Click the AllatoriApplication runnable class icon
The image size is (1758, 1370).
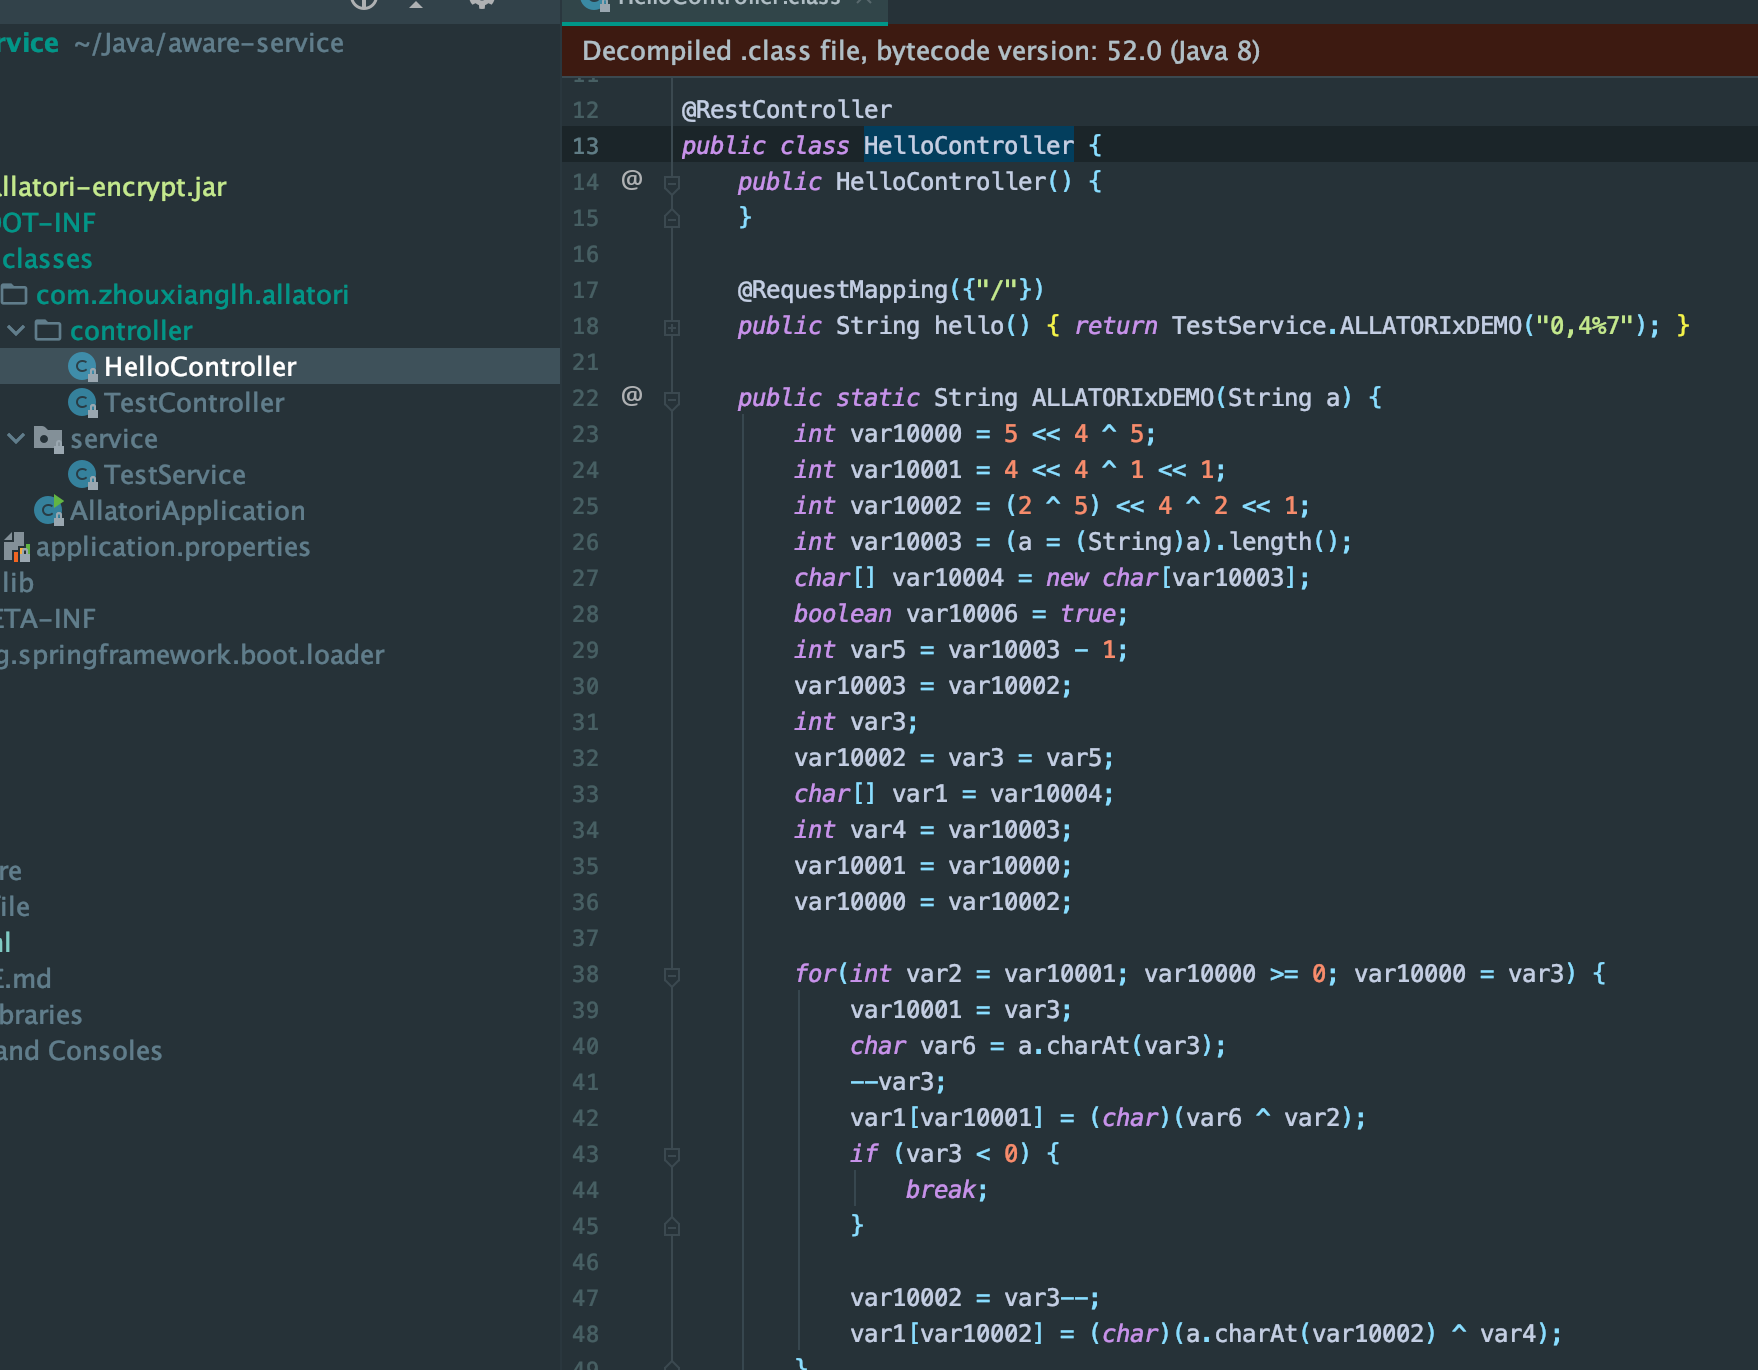[49, 511]
